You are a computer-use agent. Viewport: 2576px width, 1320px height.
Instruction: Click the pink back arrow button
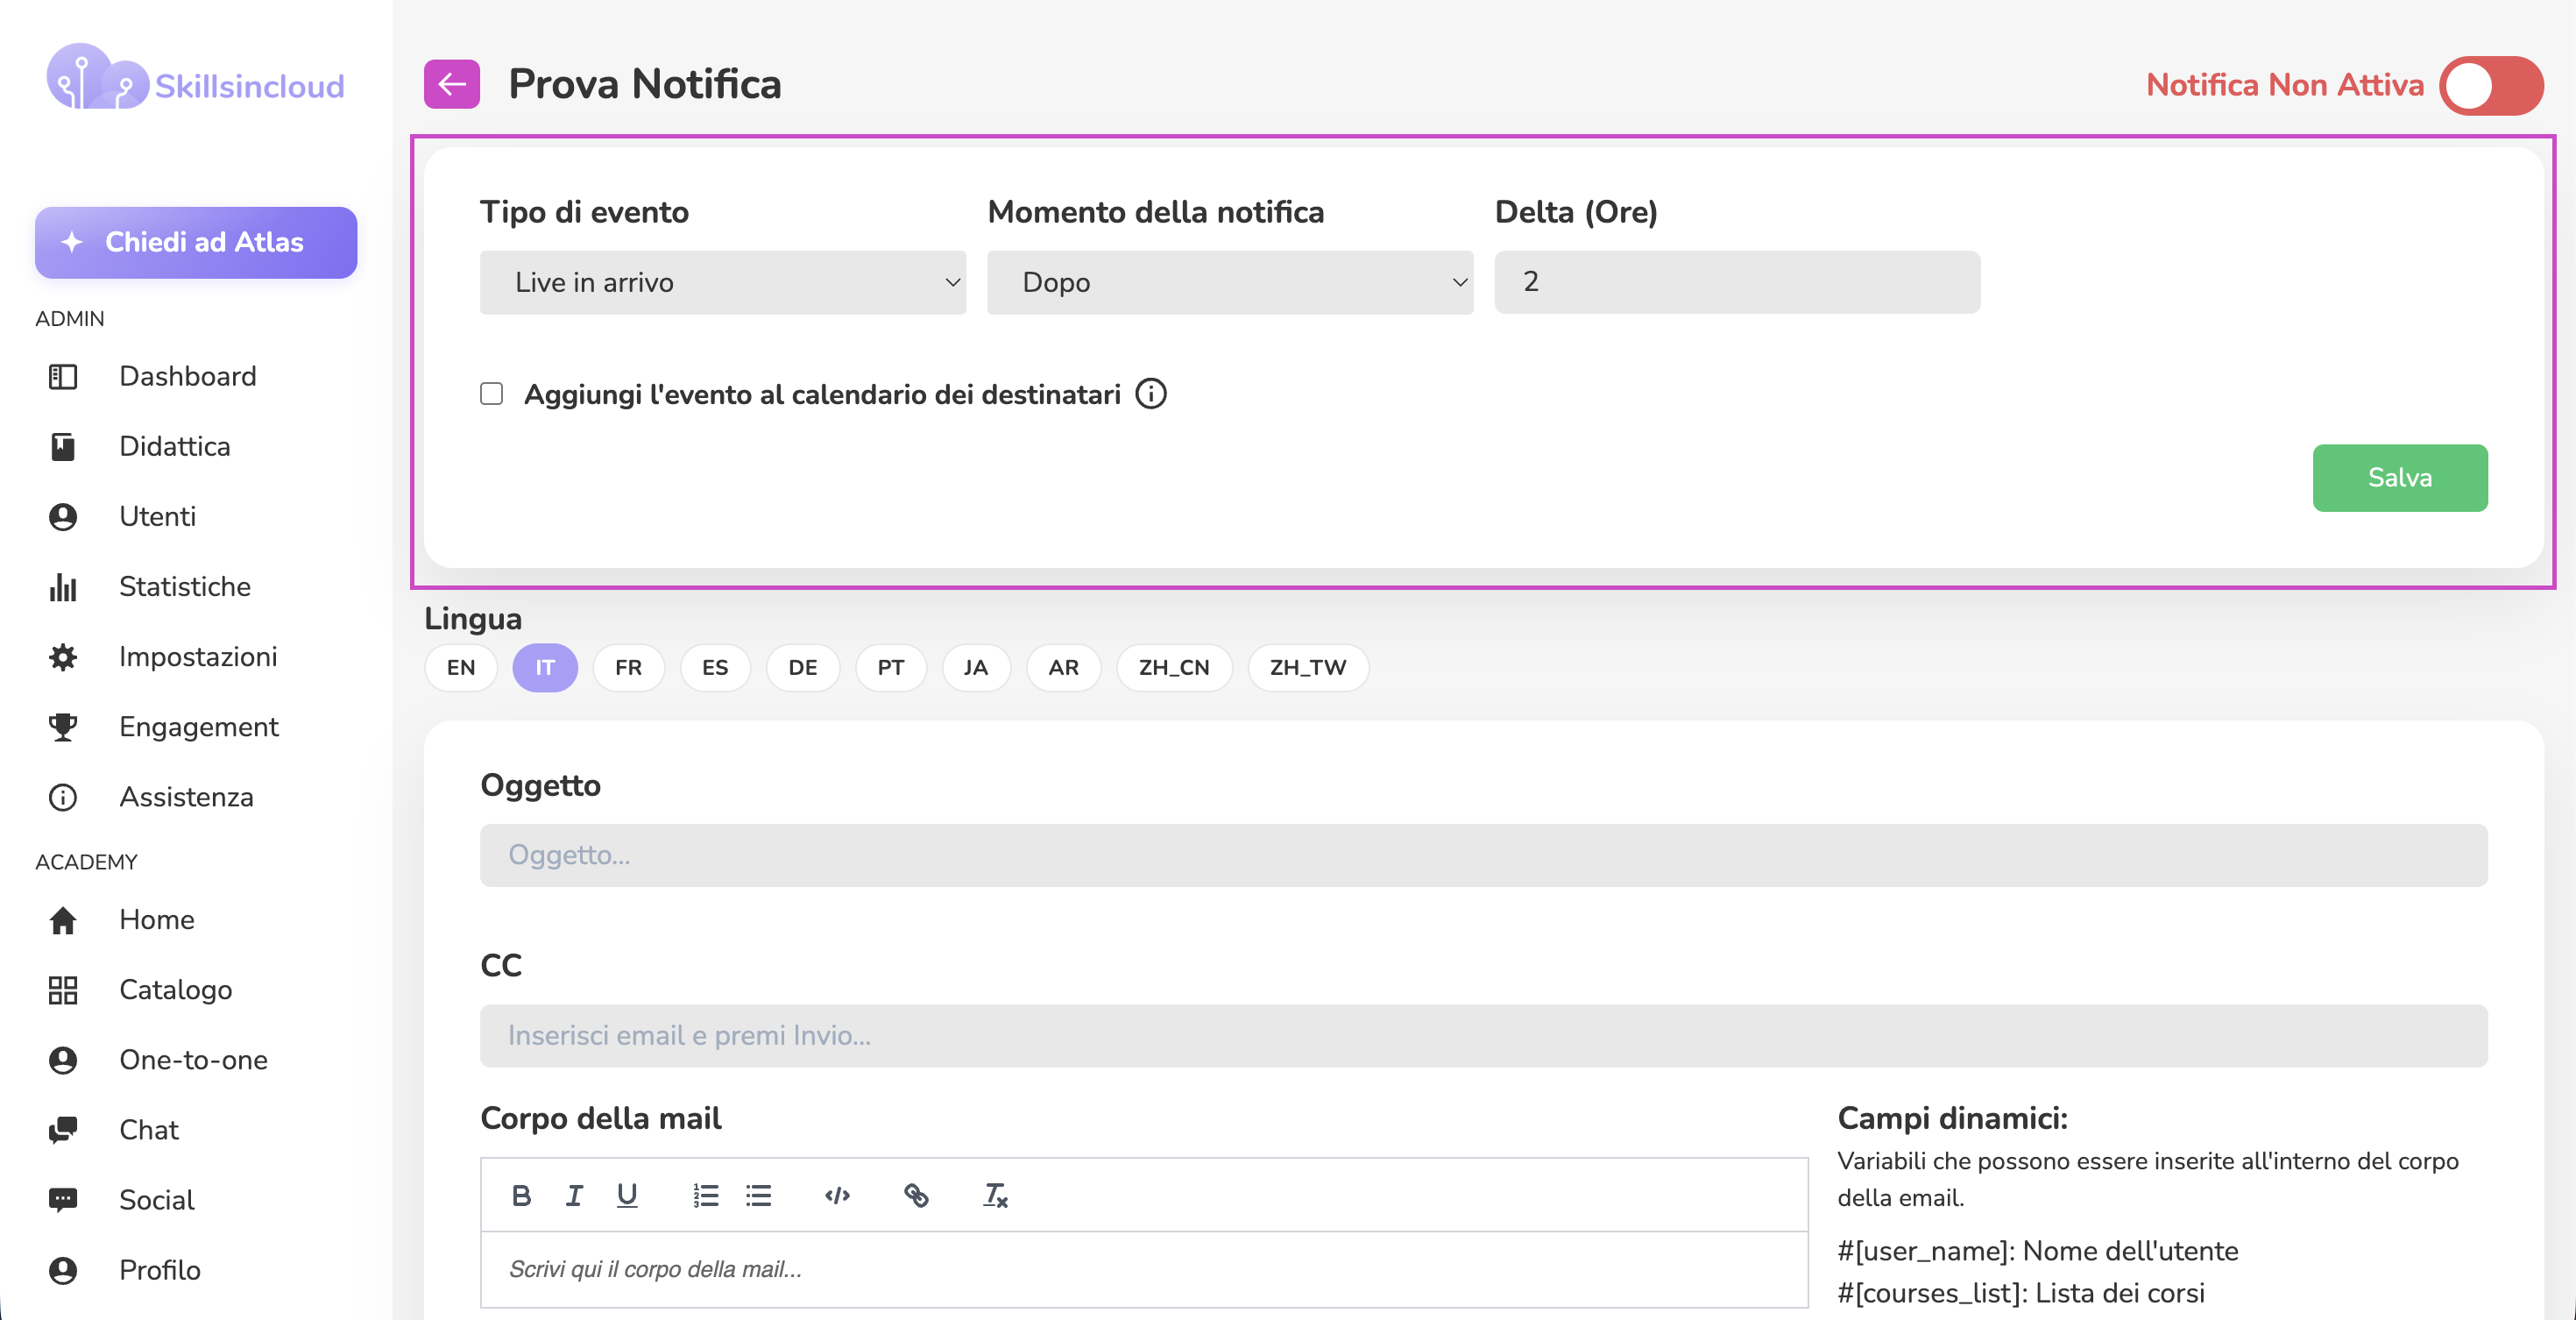click(x=451, y=84)
